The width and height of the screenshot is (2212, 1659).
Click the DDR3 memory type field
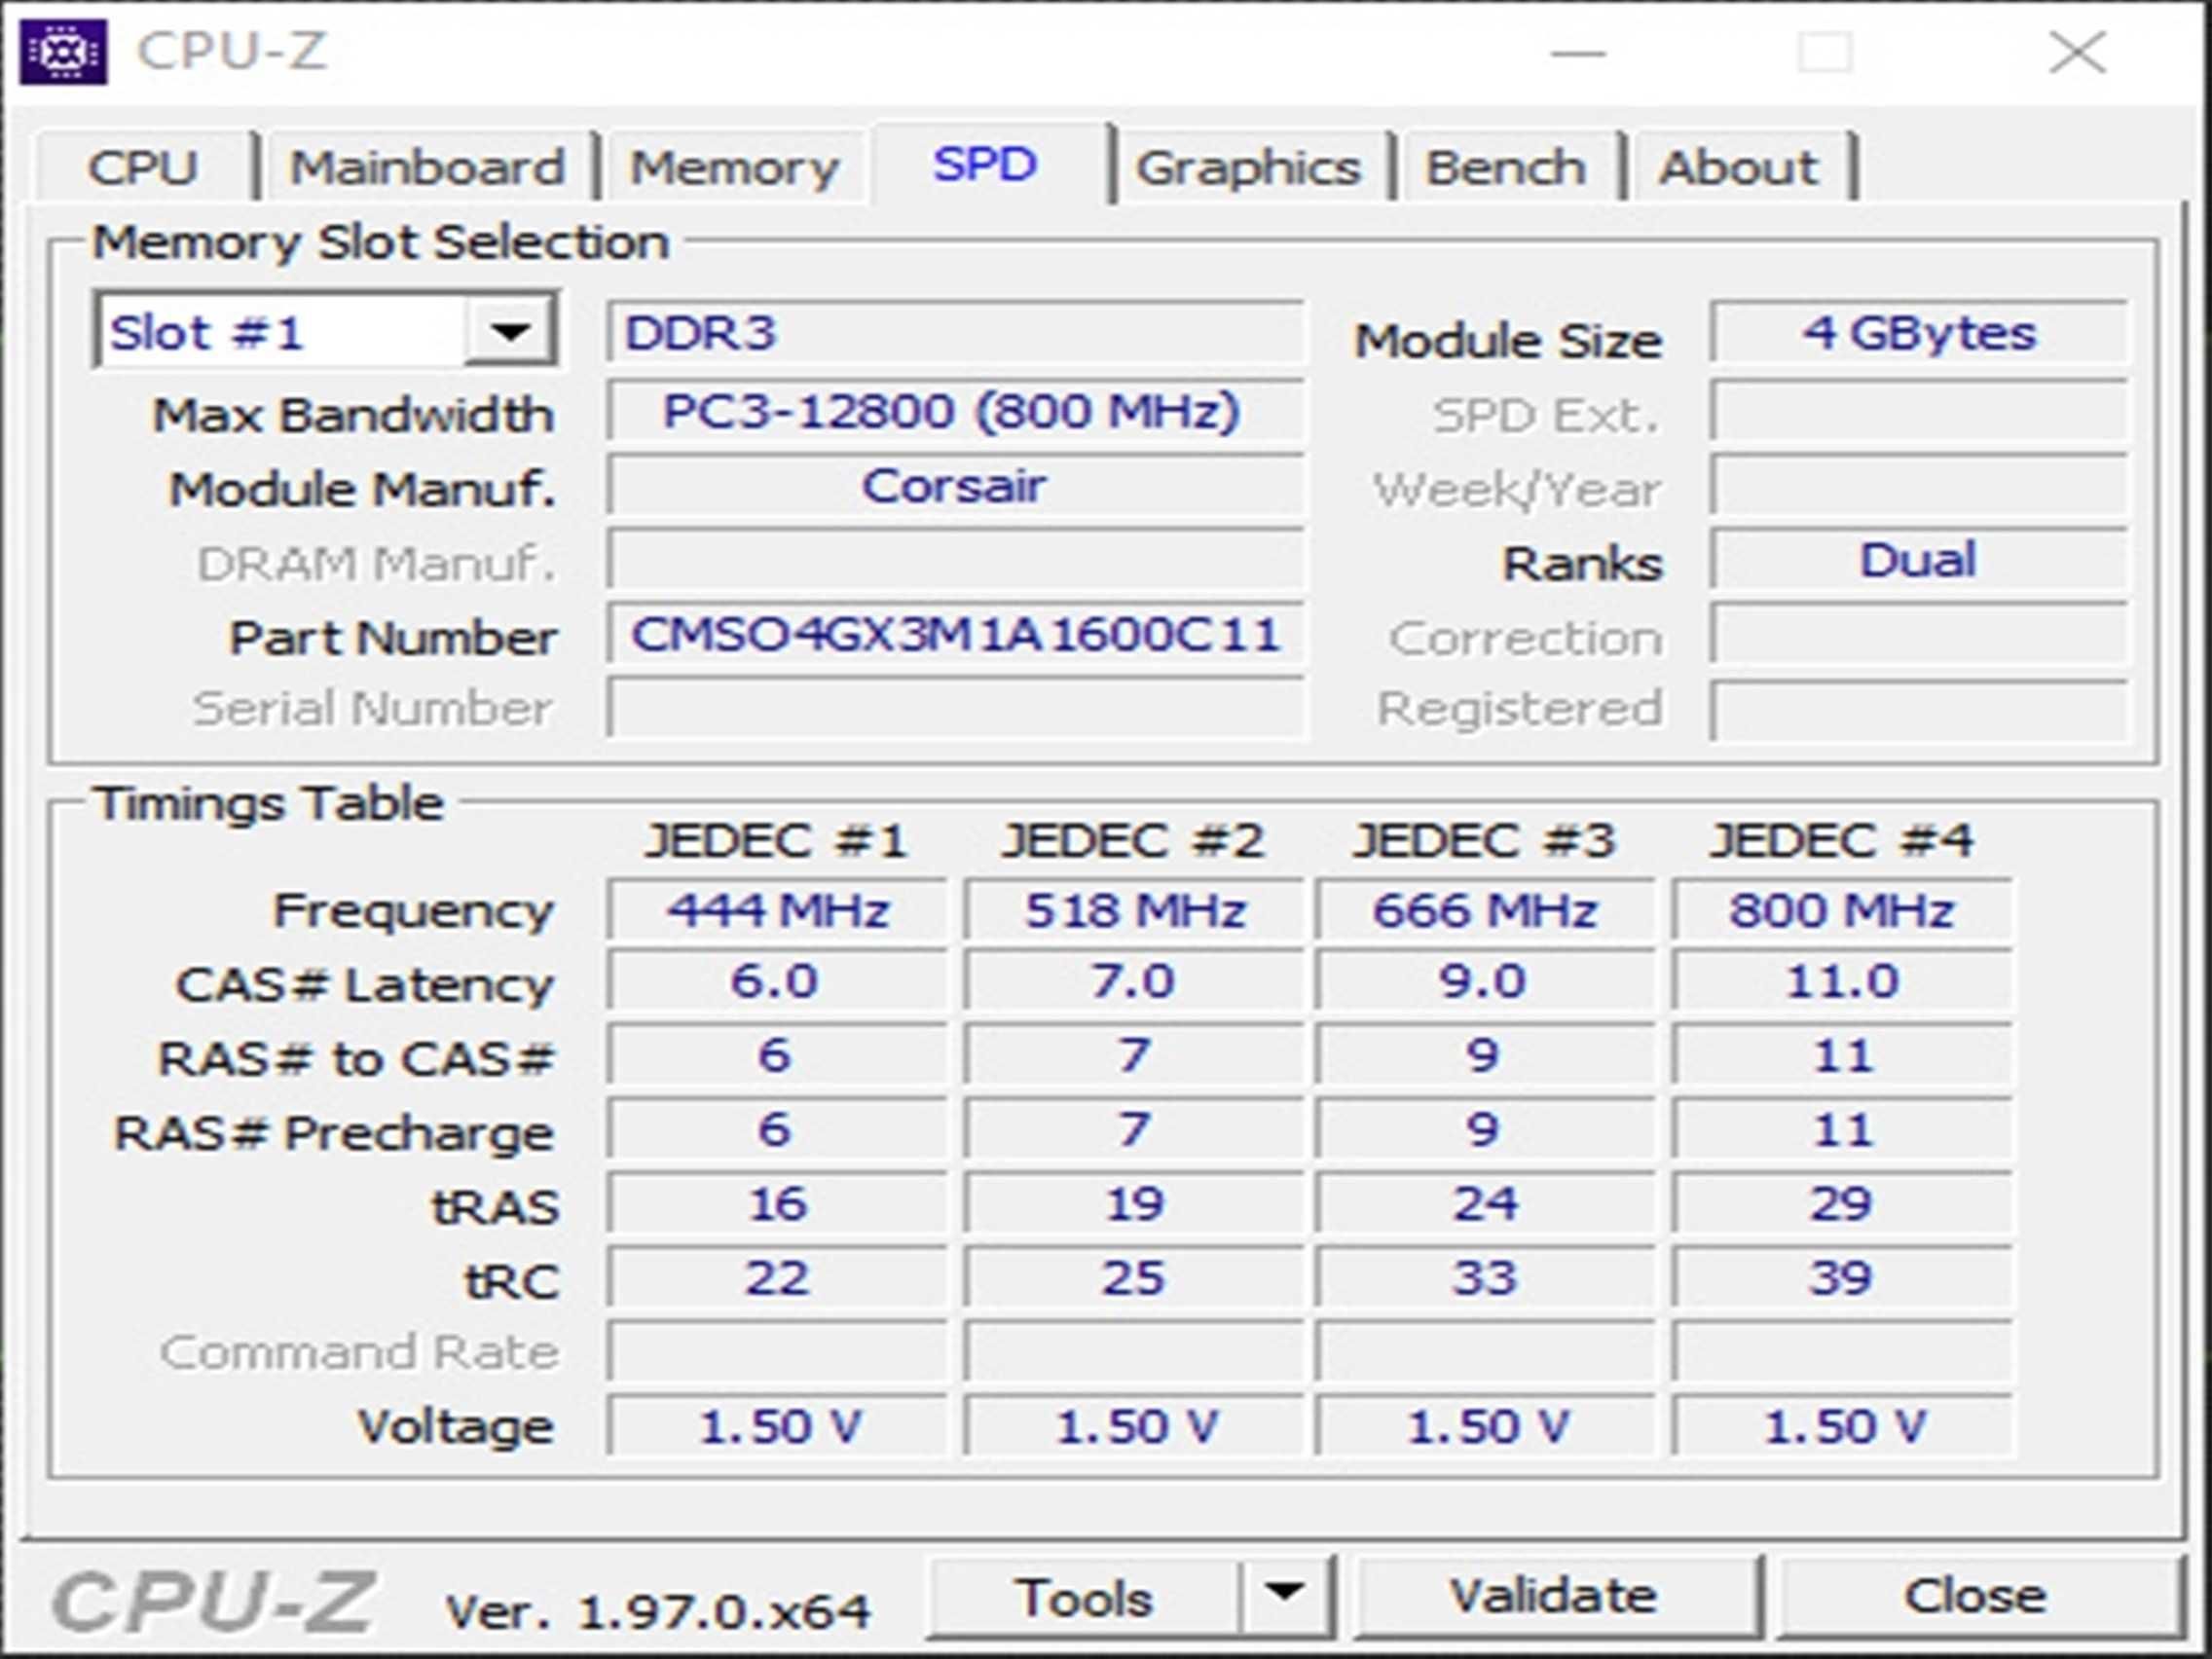click(955, 331)
